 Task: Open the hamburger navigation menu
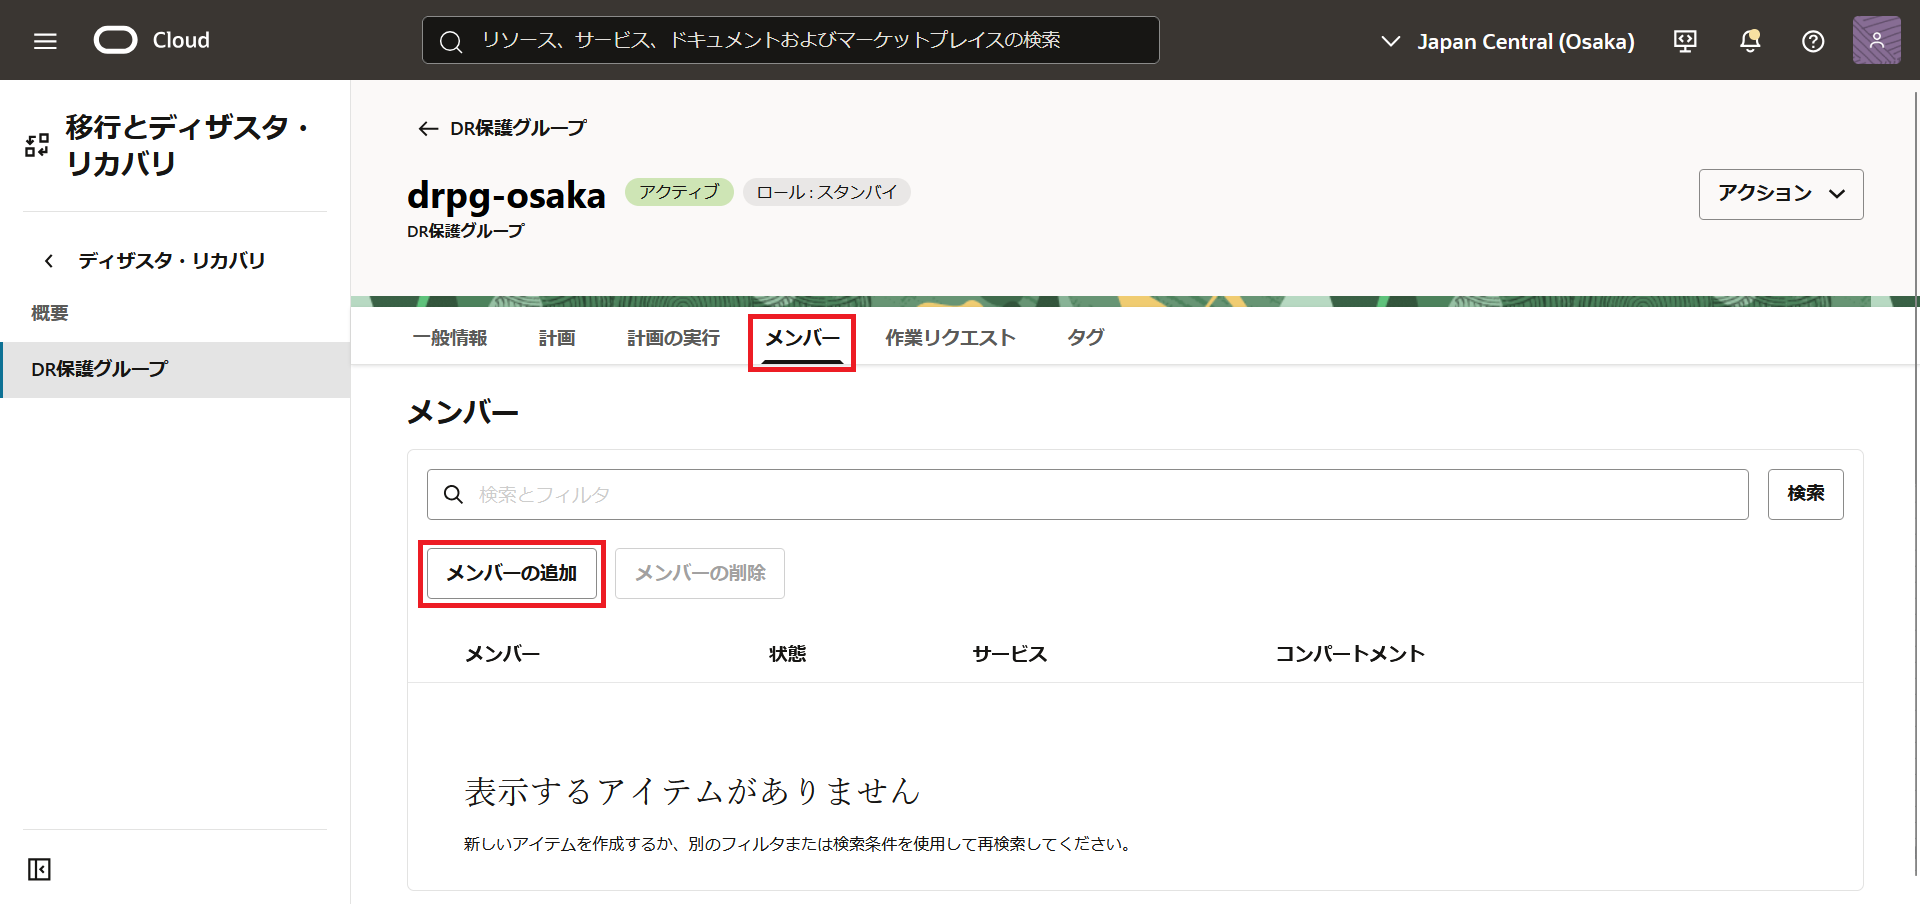point(45,41)
